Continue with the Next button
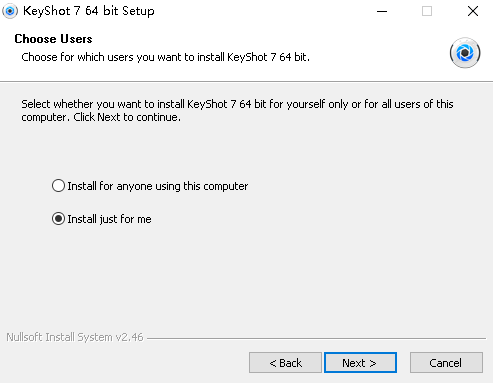This screenshot has height=383, width=493. coord(360,363)
